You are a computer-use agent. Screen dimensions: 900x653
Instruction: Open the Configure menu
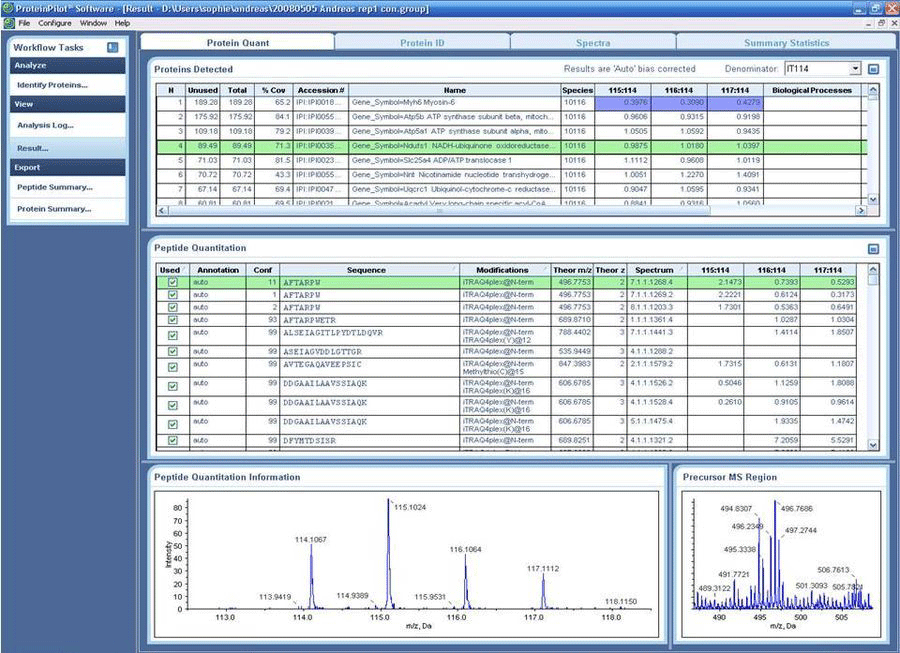(55, 23)
